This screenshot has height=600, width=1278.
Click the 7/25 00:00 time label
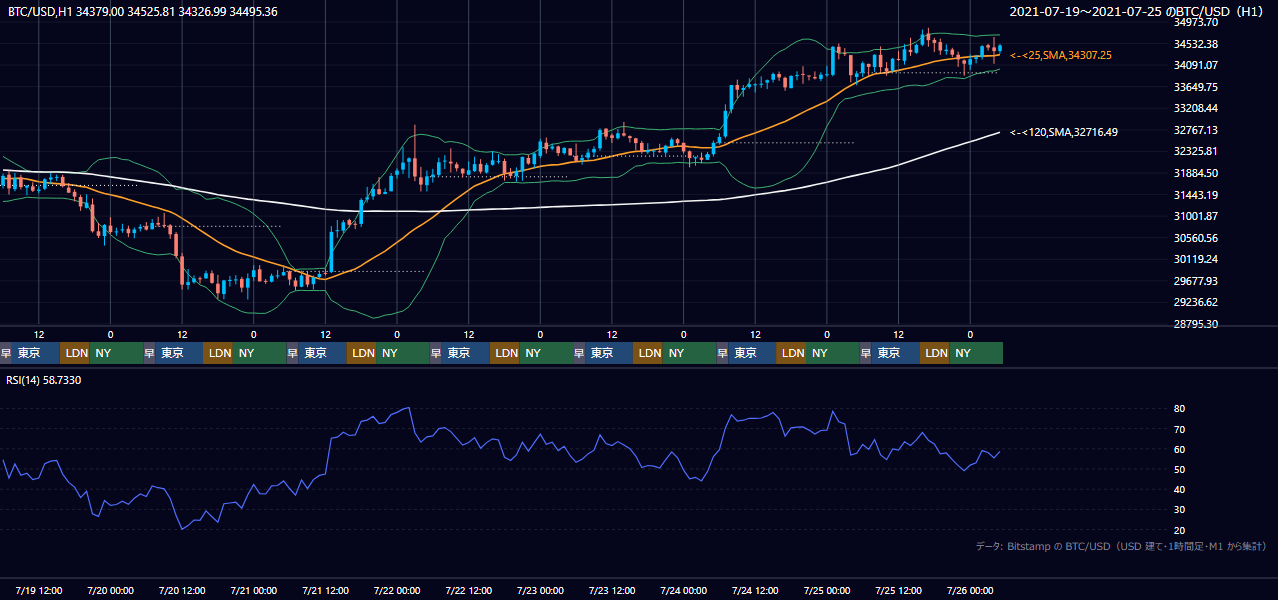coord(827,590)
